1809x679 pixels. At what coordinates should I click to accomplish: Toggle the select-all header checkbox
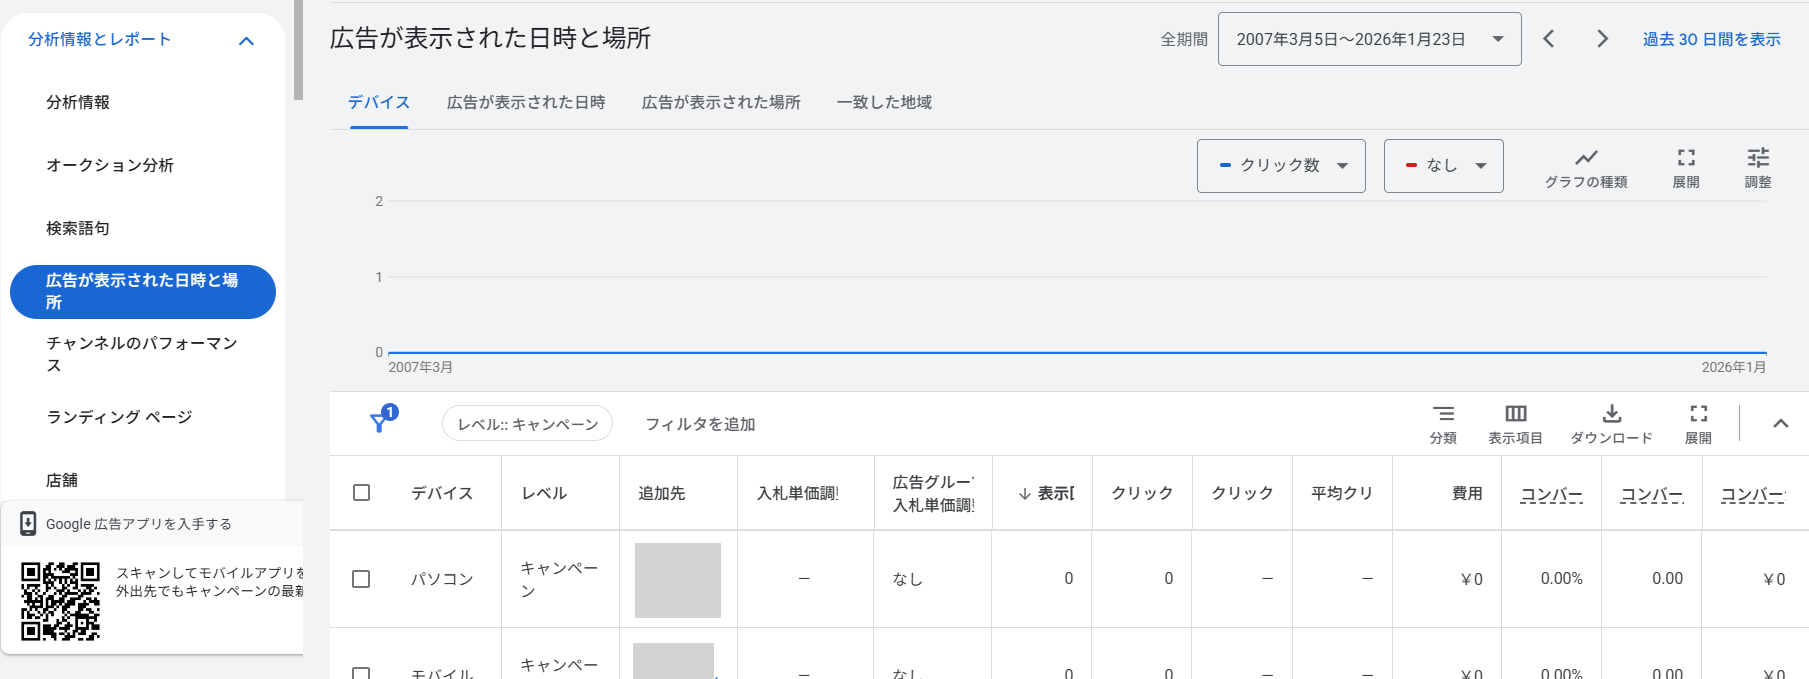(362, 493)
